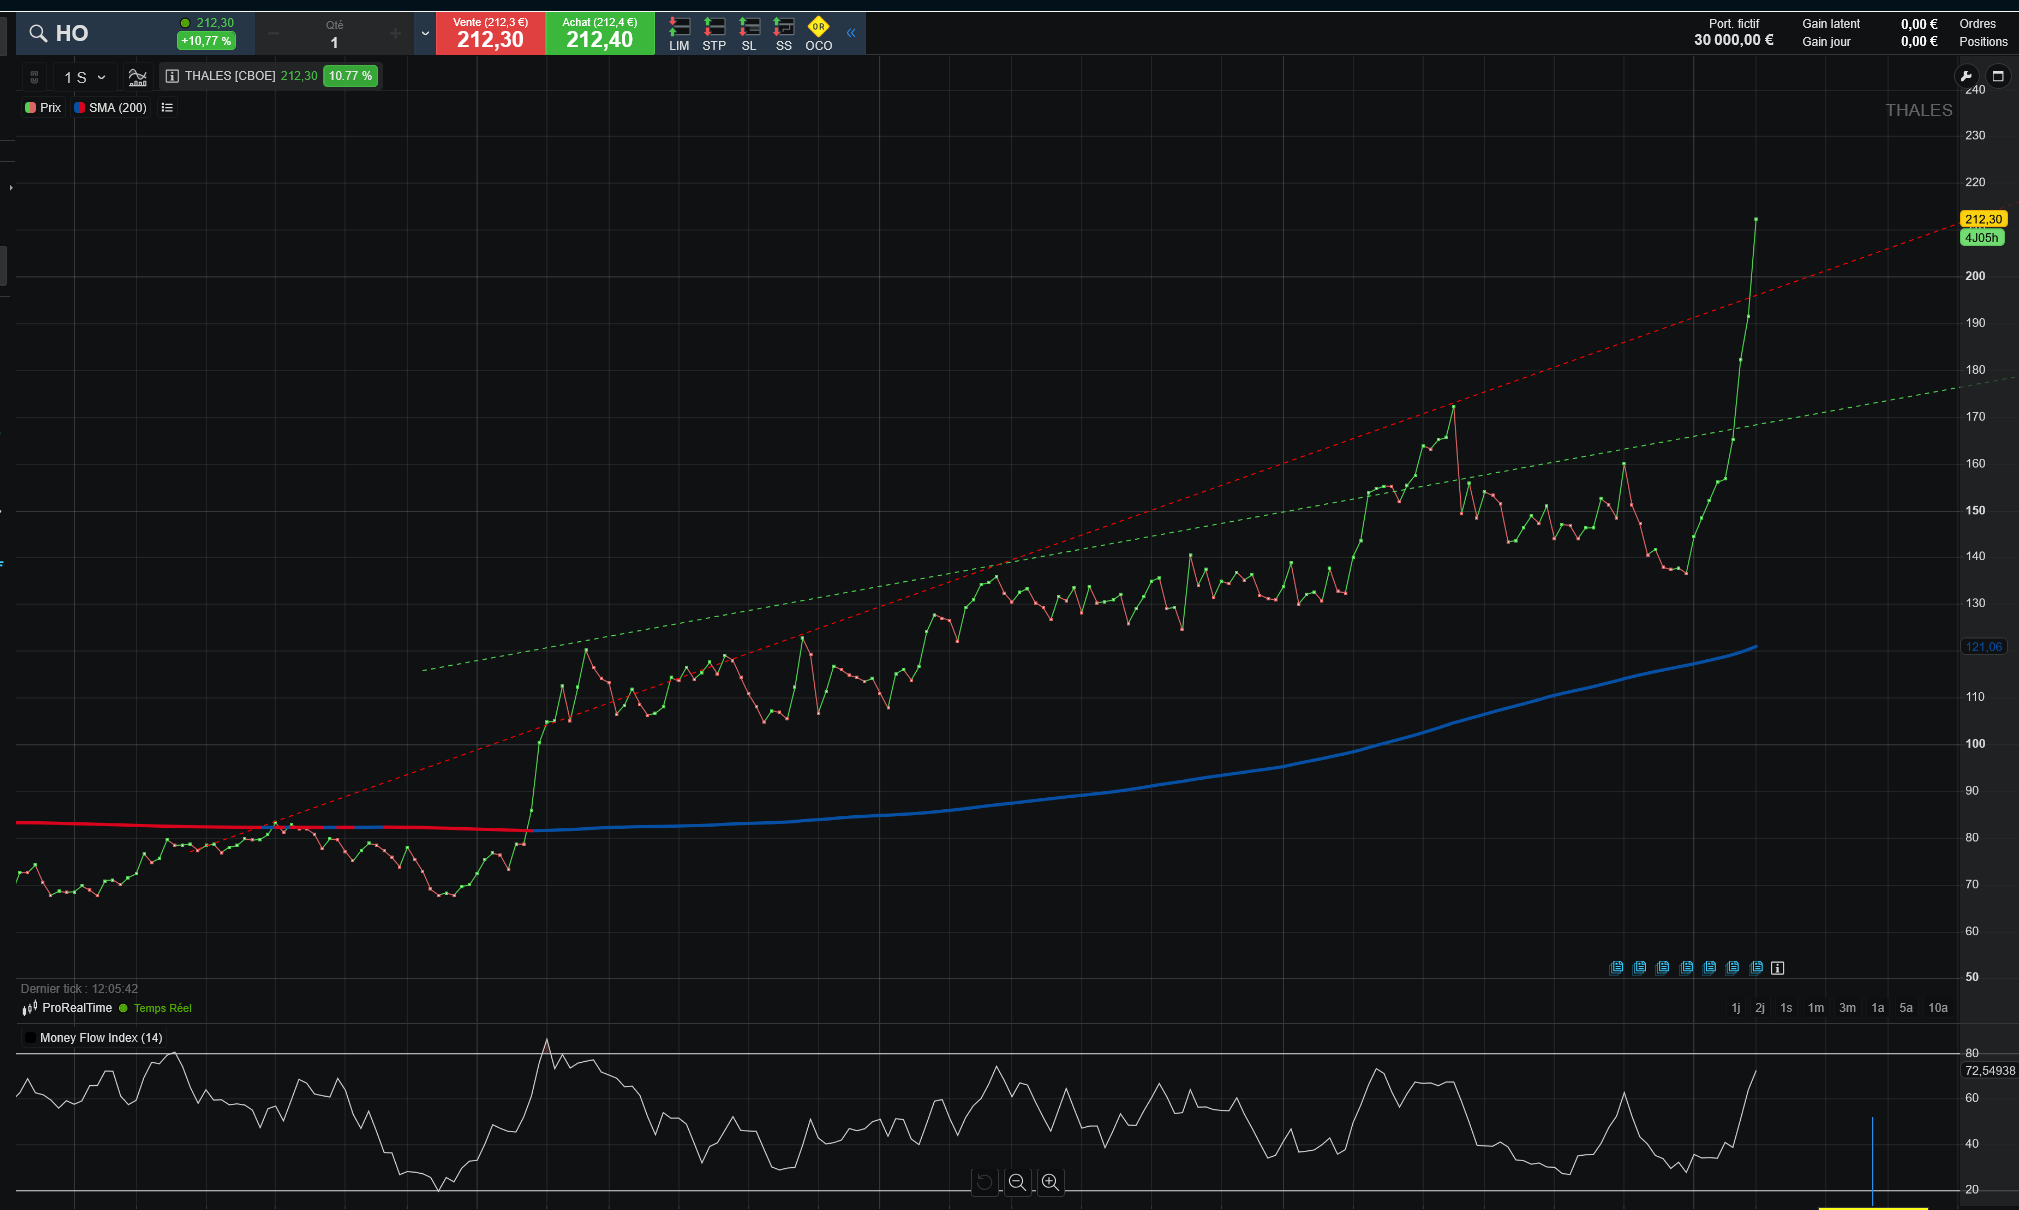Toggle the SMA (200) indicator legend
Screen dimensions: 2019x1210
pos(111,108)
